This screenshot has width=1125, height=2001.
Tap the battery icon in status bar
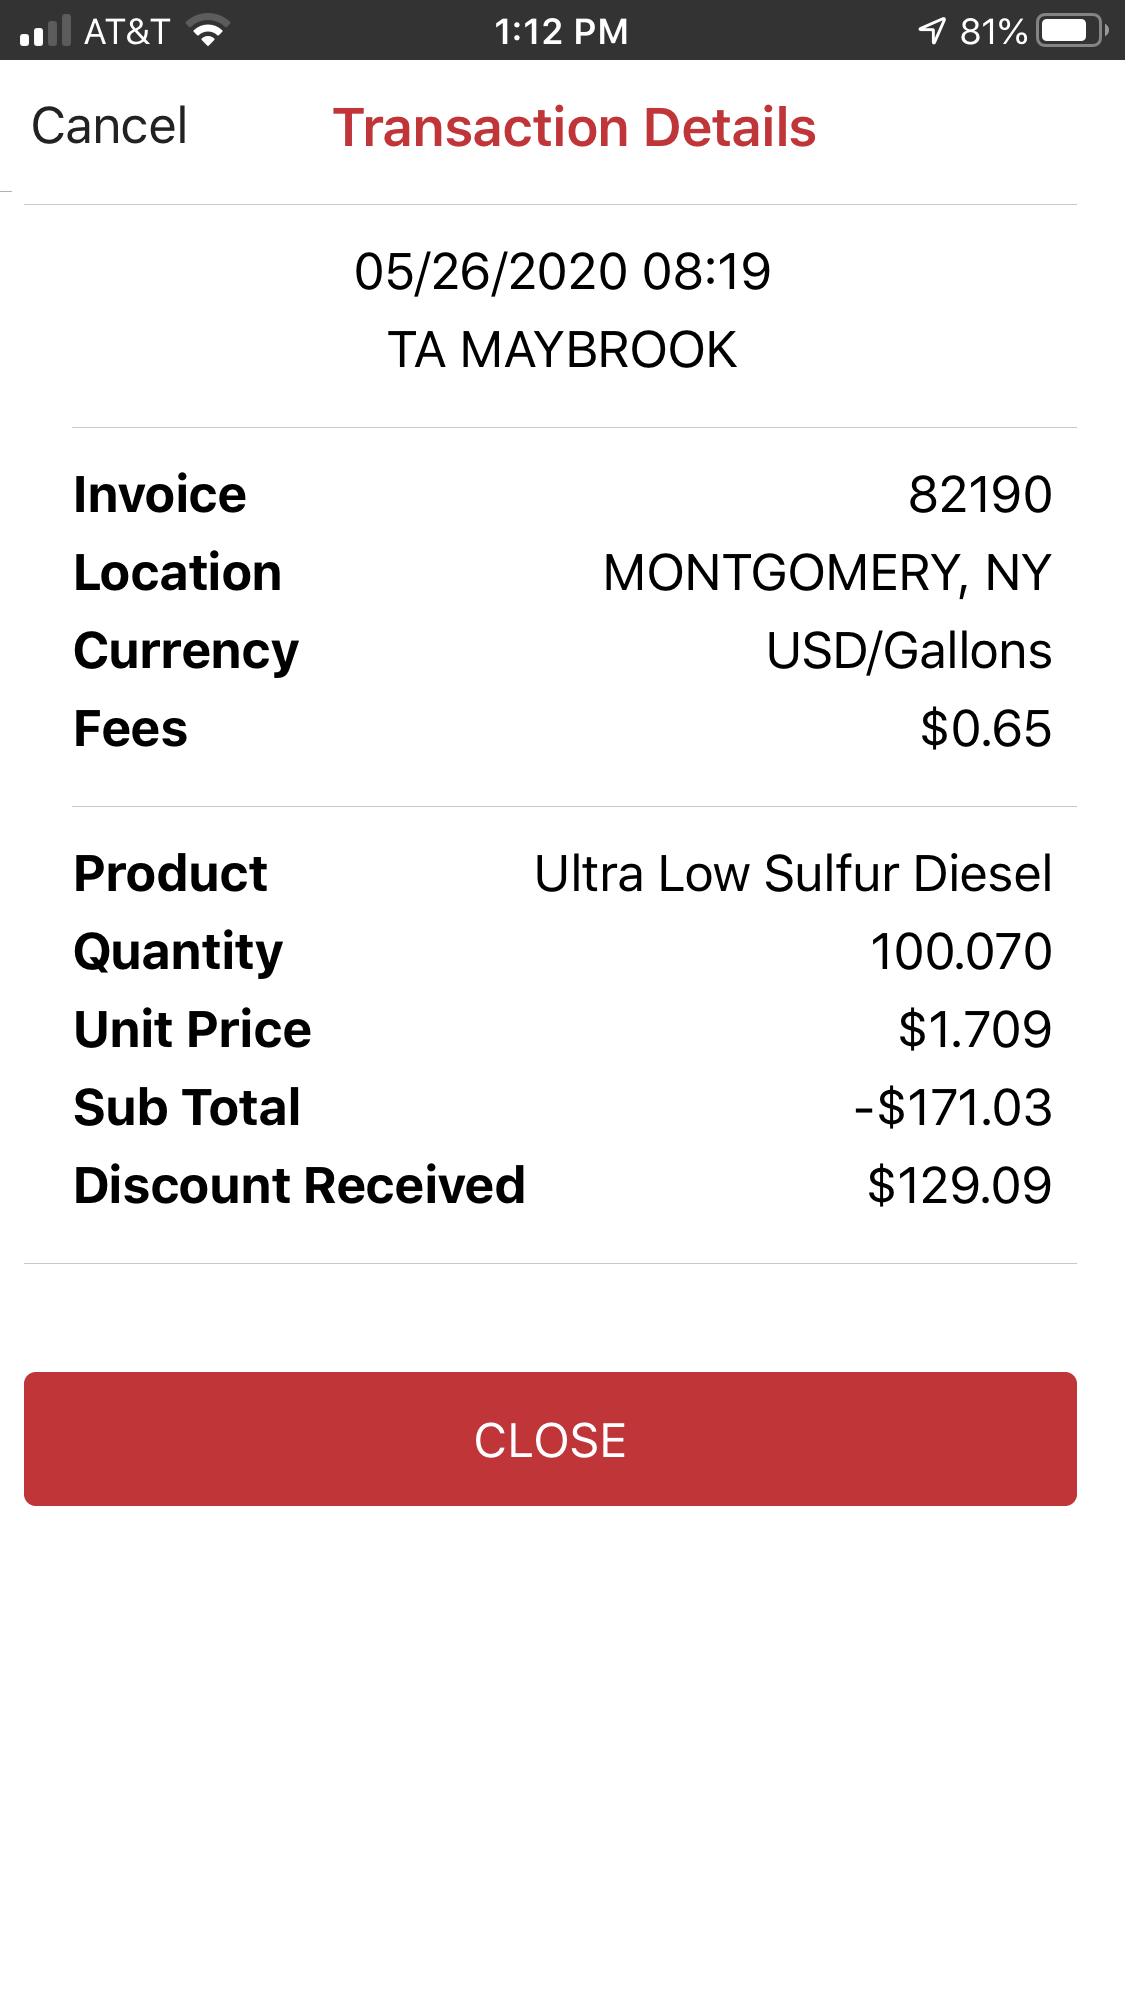pos(1071,31)
